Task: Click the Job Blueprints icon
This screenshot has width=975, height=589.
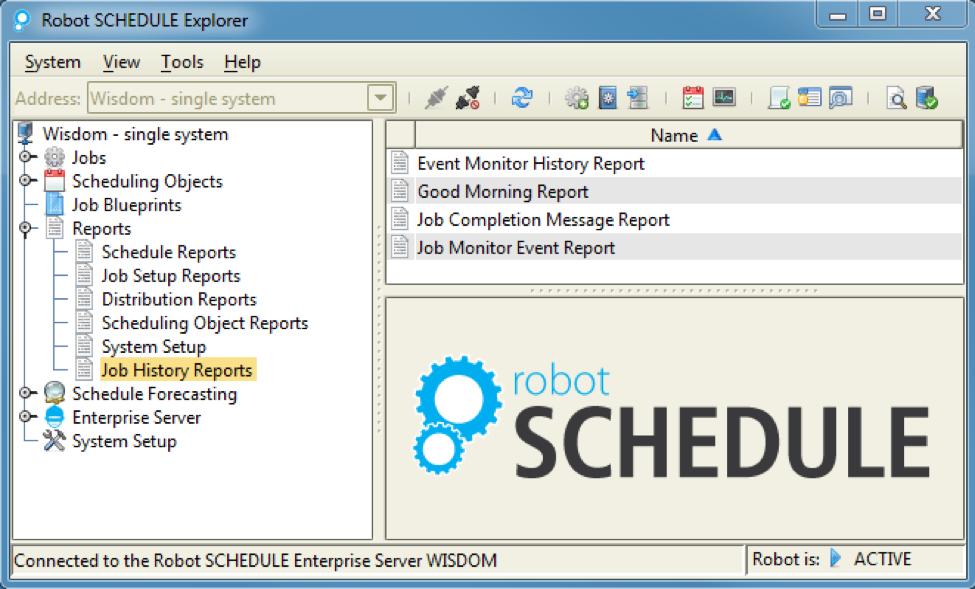Action: tap(55, 205)
